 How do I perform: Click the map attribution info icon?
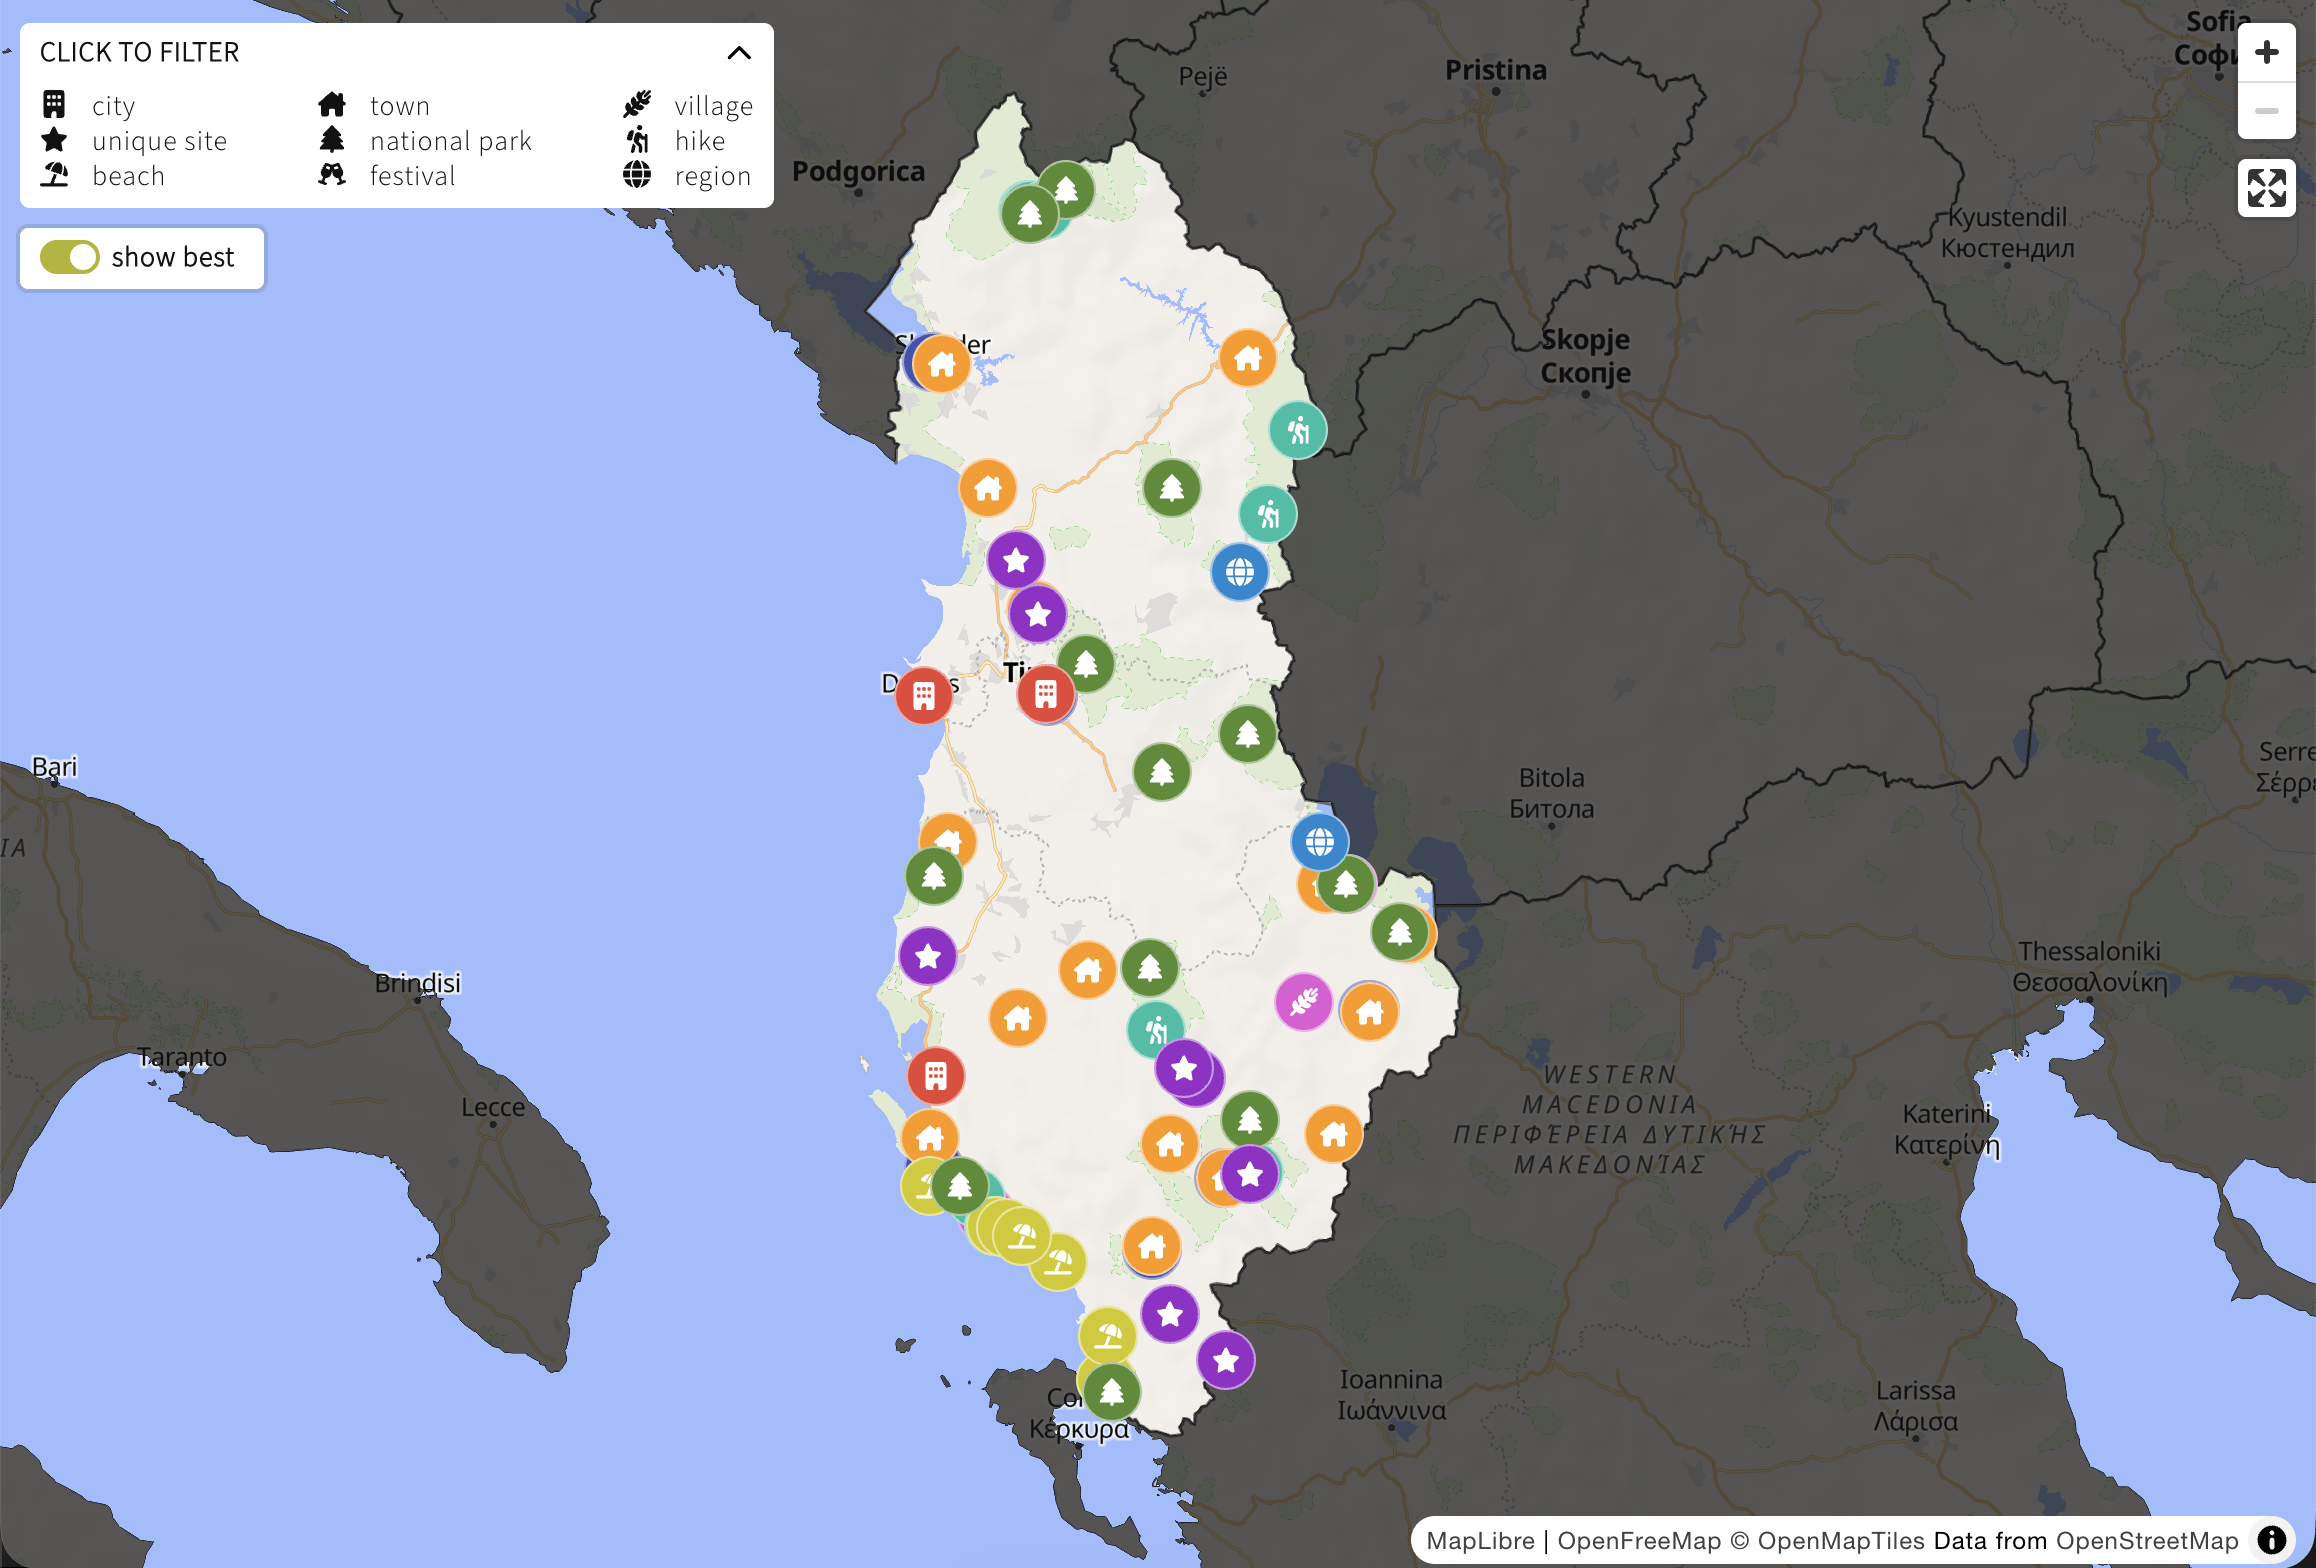click(x=2272, y=1539)
